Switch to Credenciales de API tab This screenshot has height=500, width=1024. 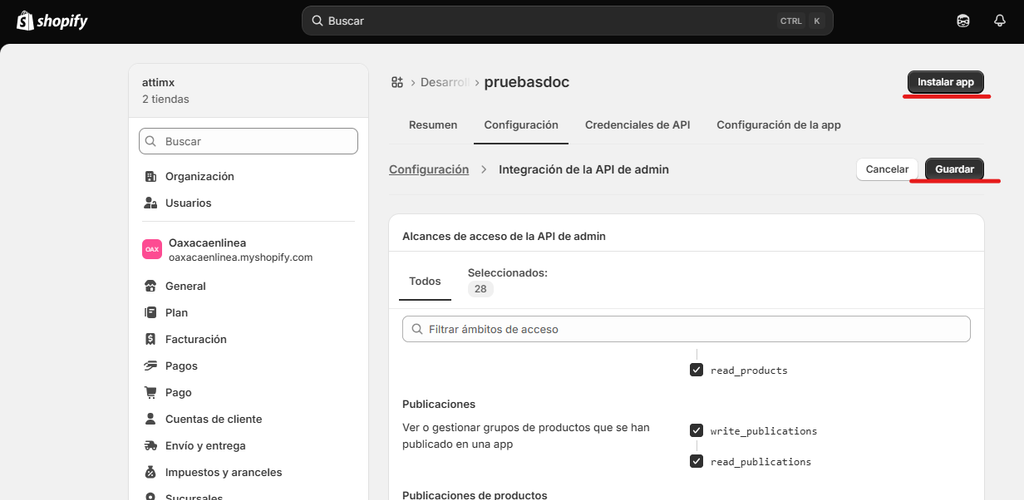tap(637, 125)
